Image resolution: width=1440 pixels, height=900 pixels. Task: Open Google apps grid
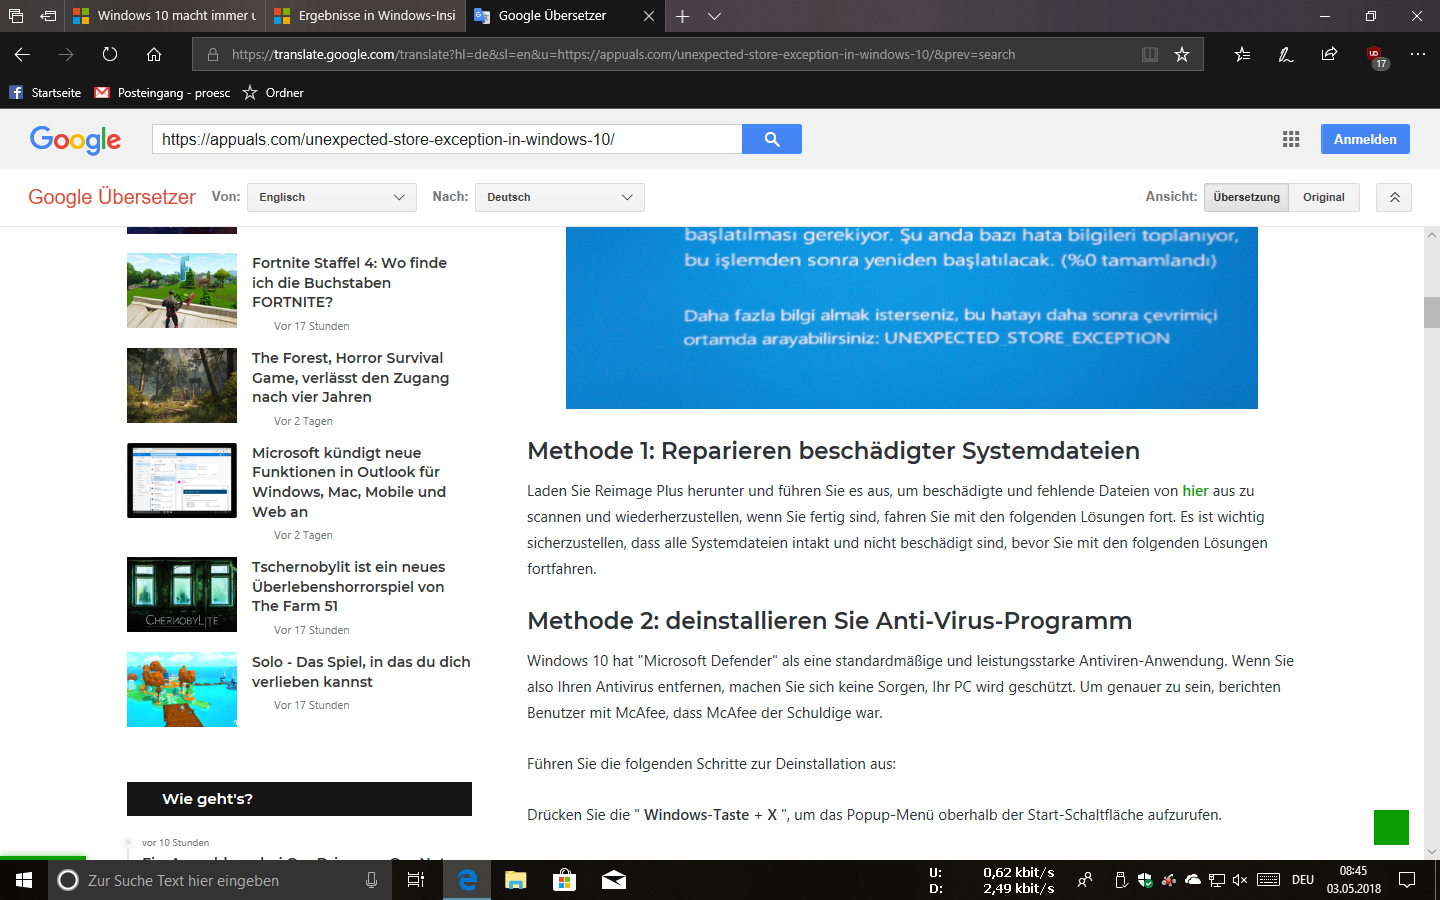pyautogui.click(x=1291, y=139)
